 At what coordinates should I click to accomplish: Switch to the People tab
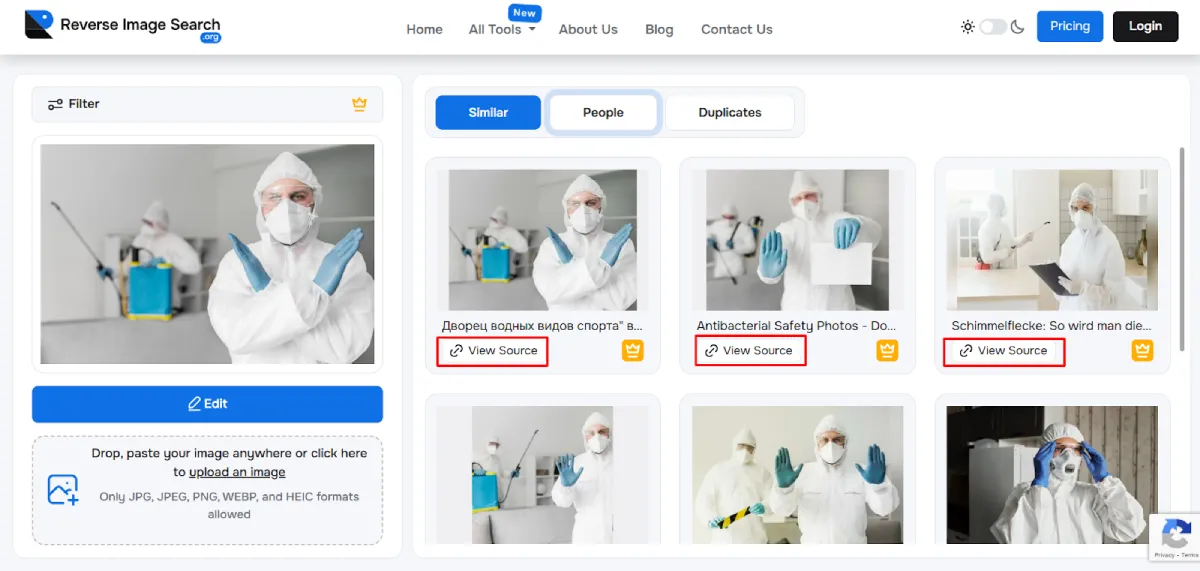pos(603,113)
